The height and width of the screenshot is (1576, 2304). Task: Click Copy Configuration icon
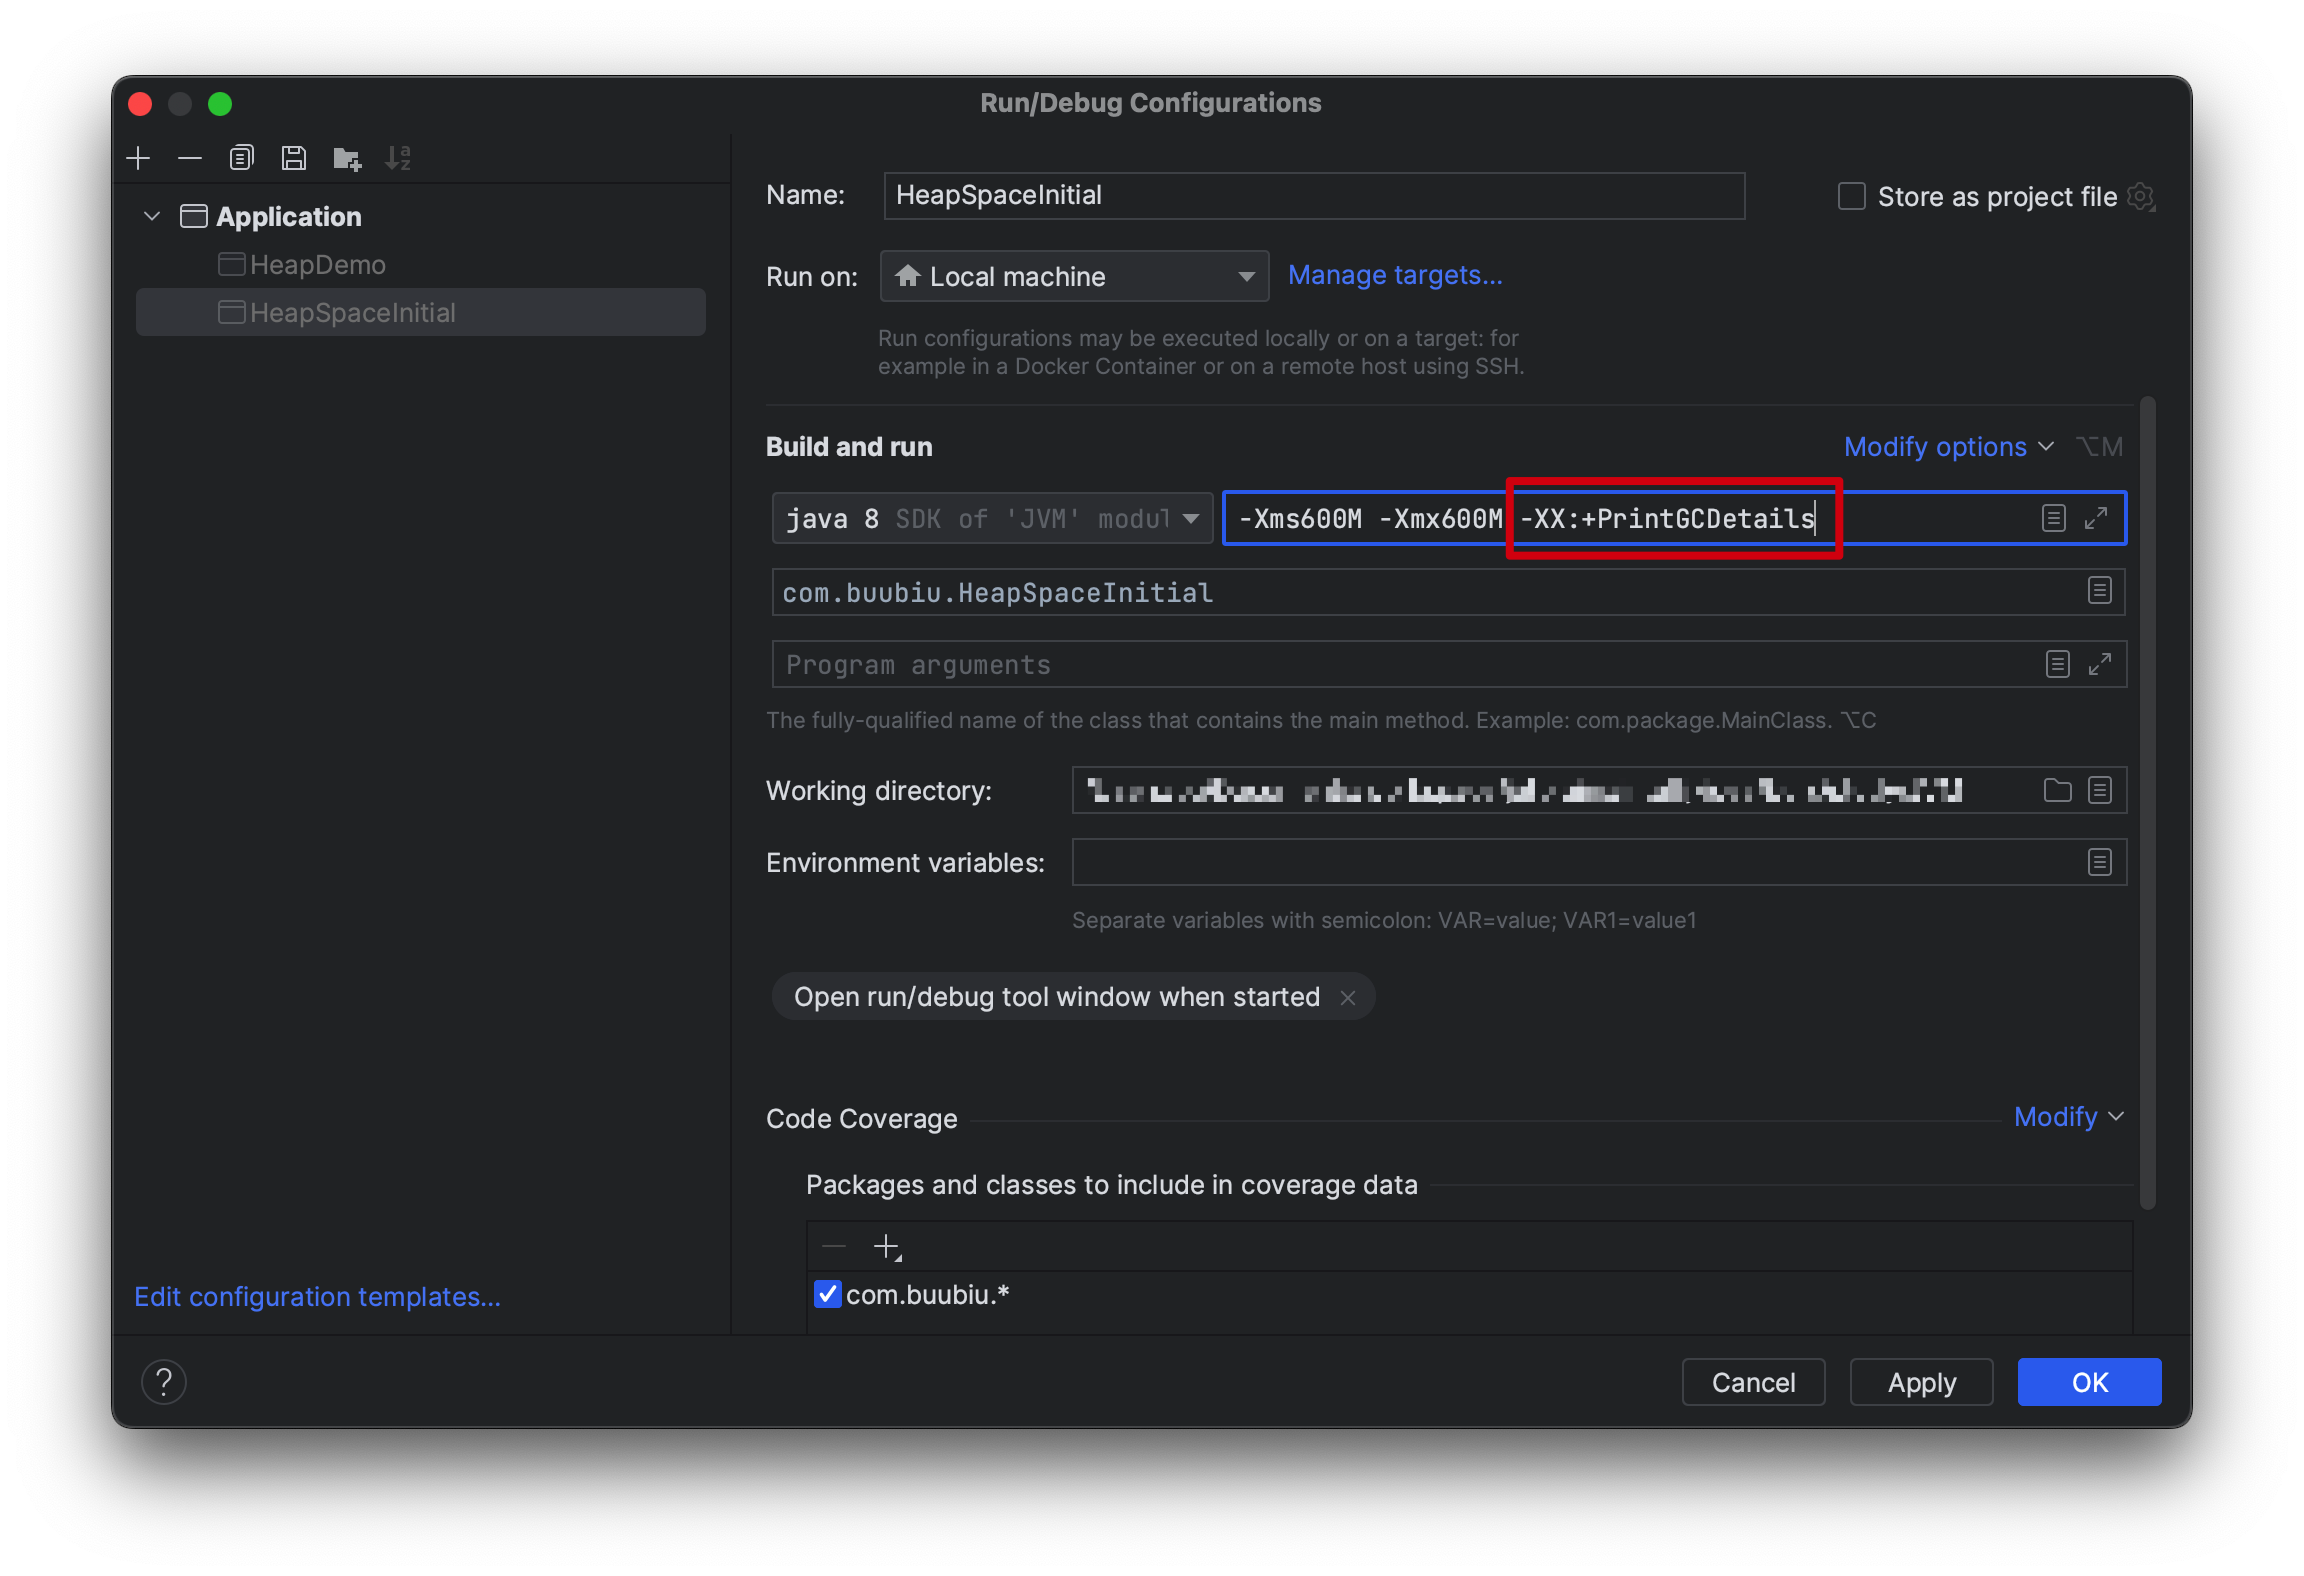coord(241,158)
